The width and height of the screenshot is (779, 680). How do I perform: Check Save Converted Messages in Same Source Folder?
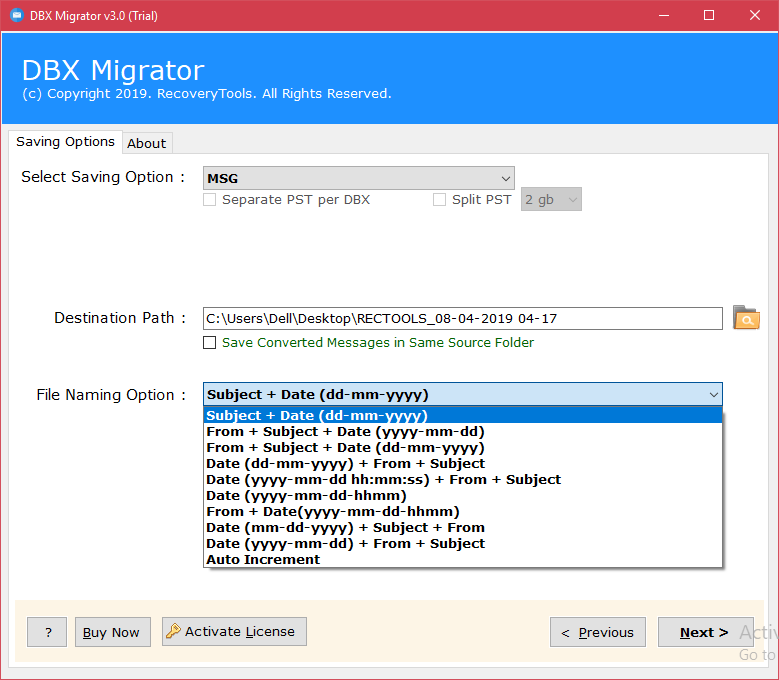[x=210, y=343]
